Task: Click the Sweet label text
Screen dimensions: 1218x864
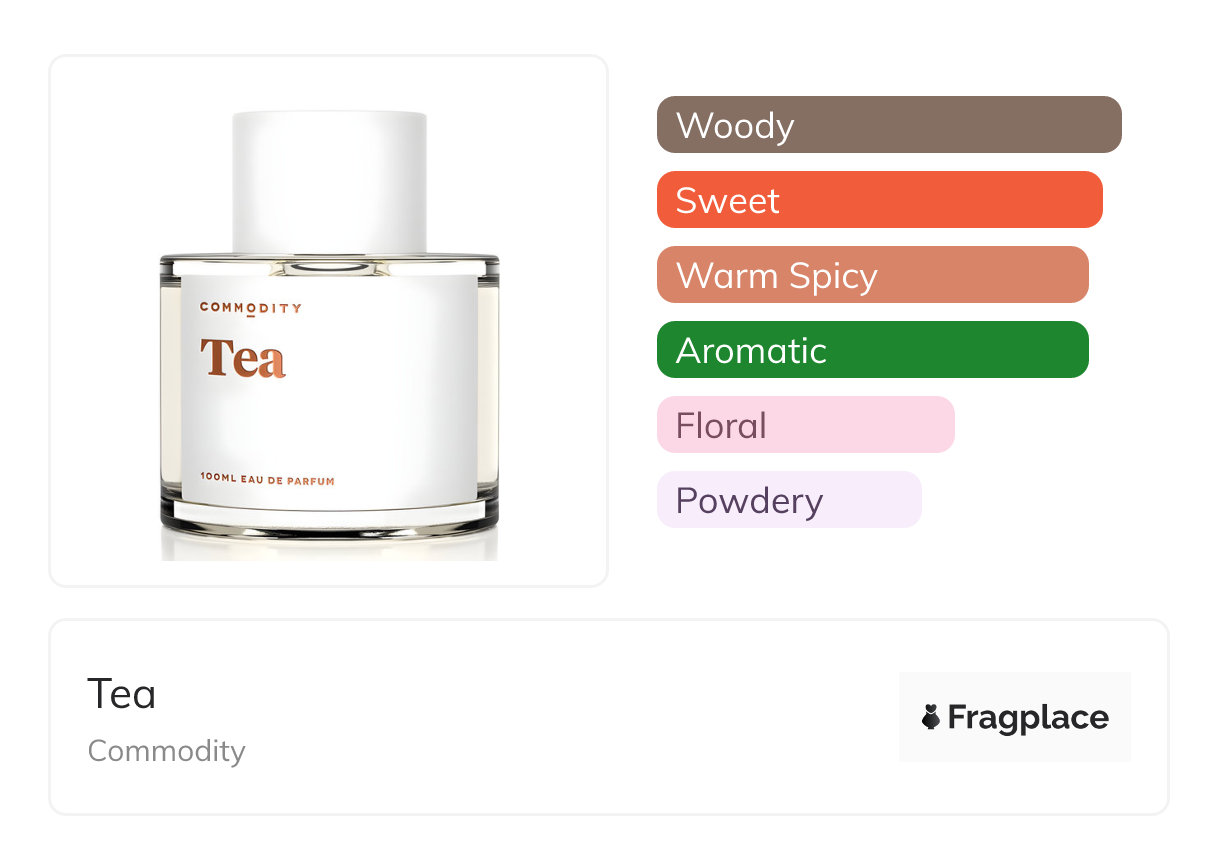Action: pos(727,201)
